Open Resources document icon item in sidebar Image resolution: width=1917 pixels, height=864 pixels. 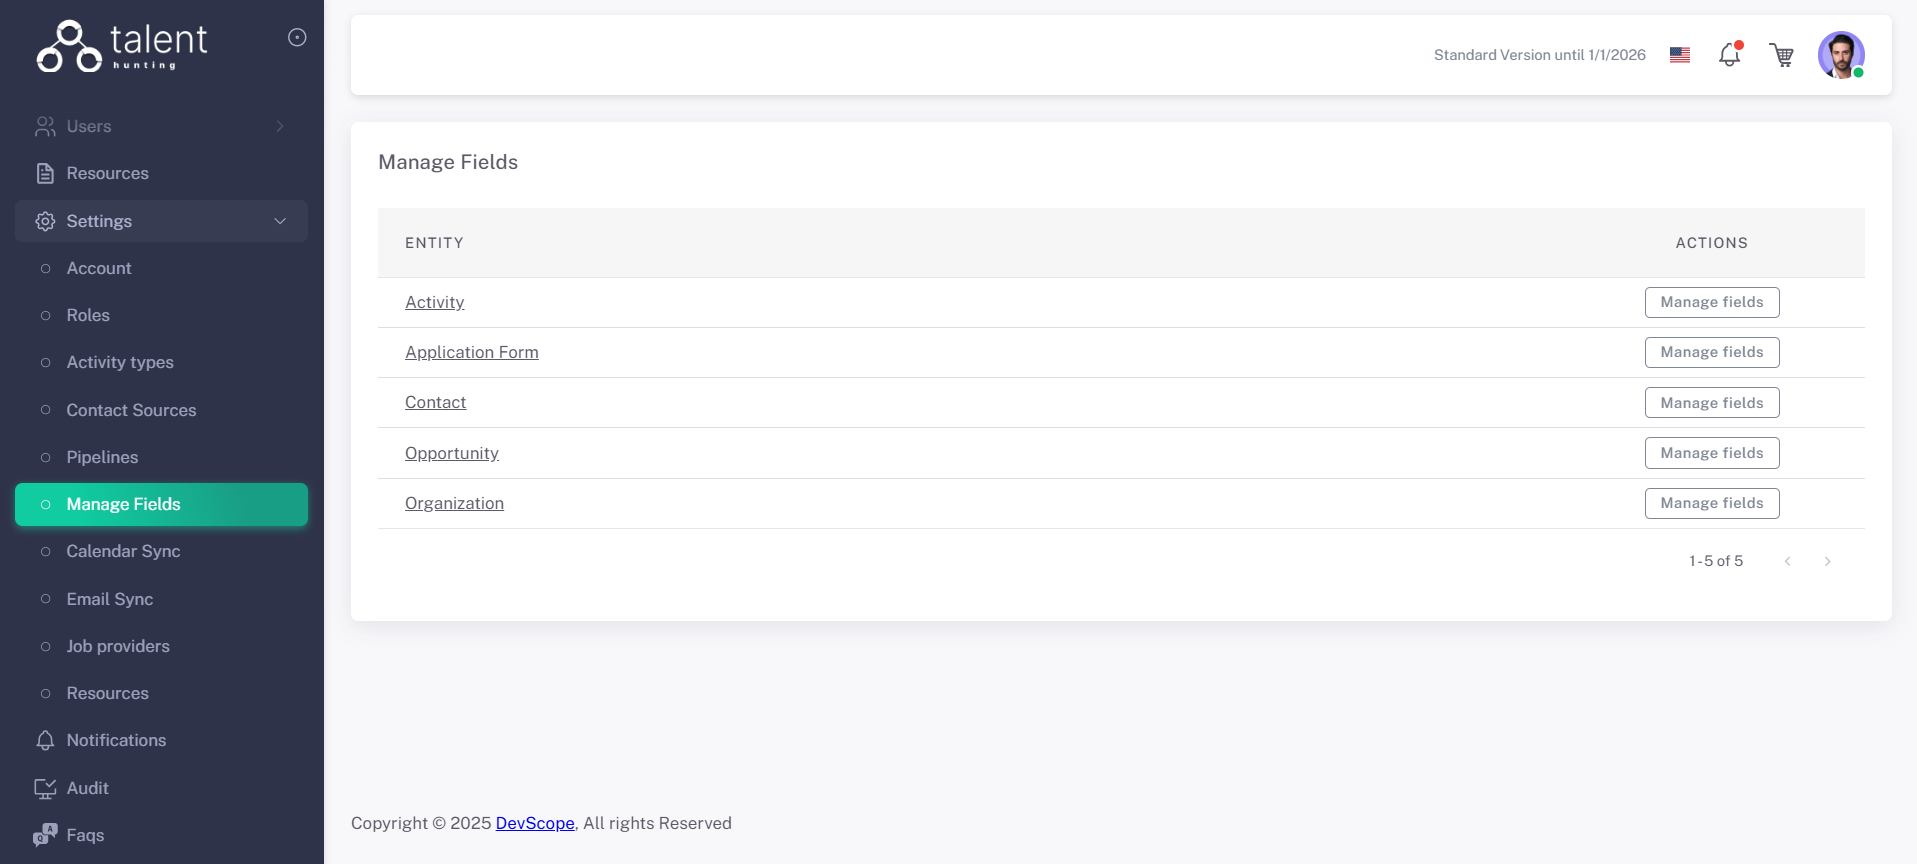107,173
